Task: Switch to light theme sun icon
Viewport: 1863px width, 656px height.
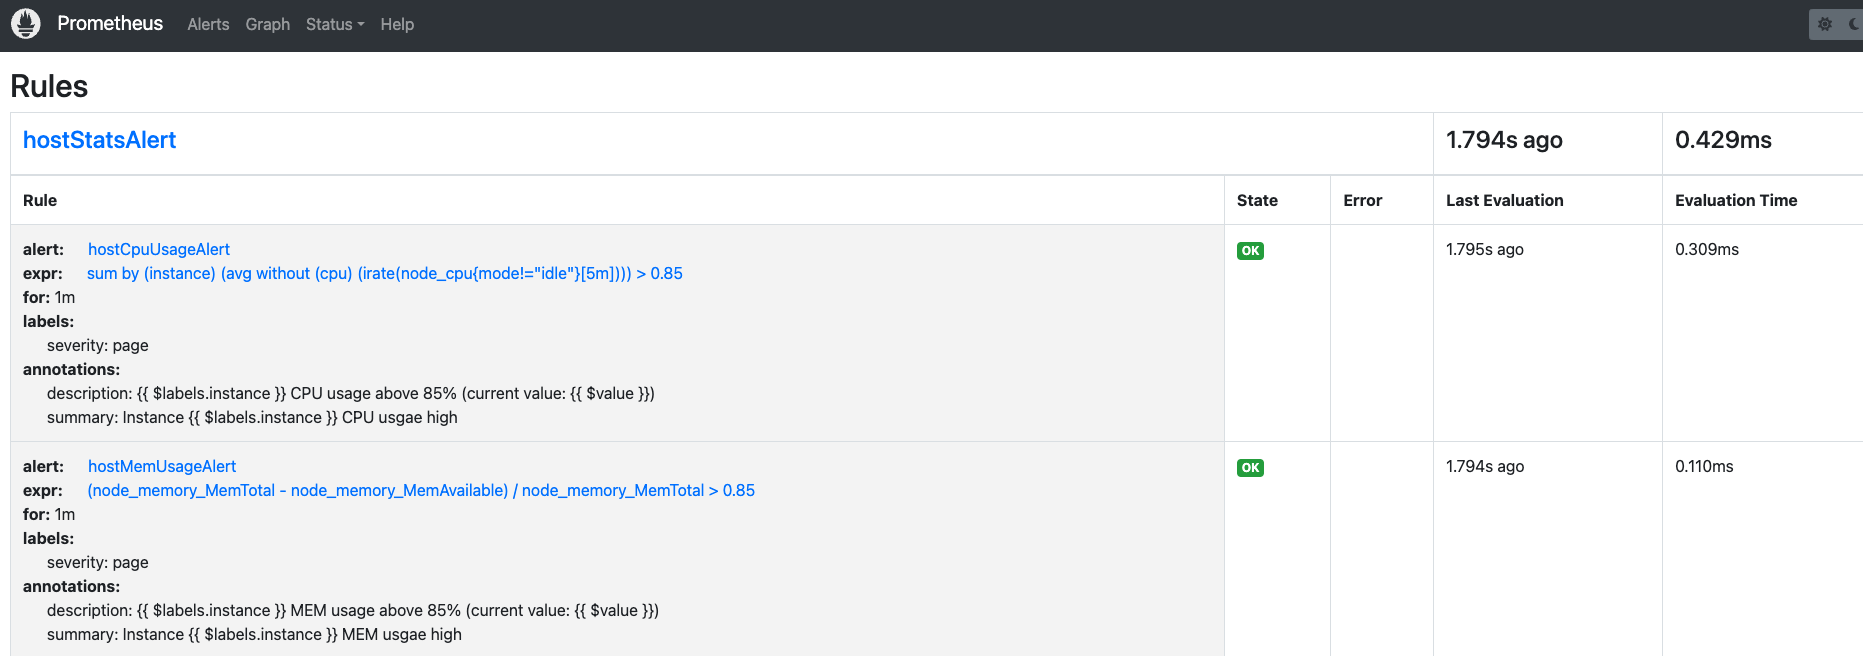Action: [x=1825, y=24]
